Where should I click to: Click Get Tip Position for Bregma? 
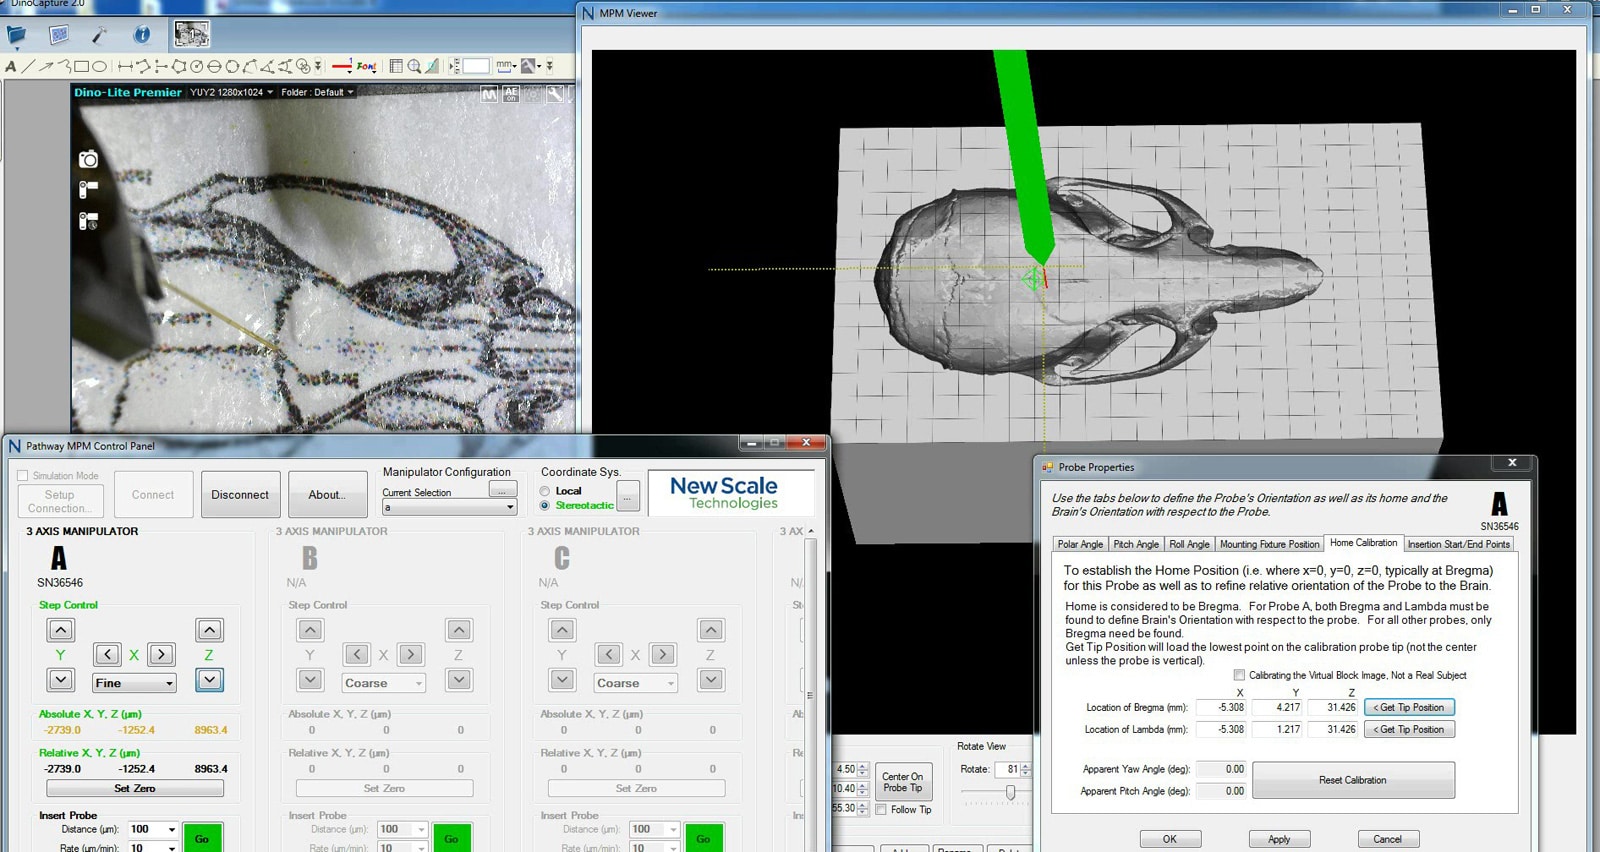click(1409, 707)
